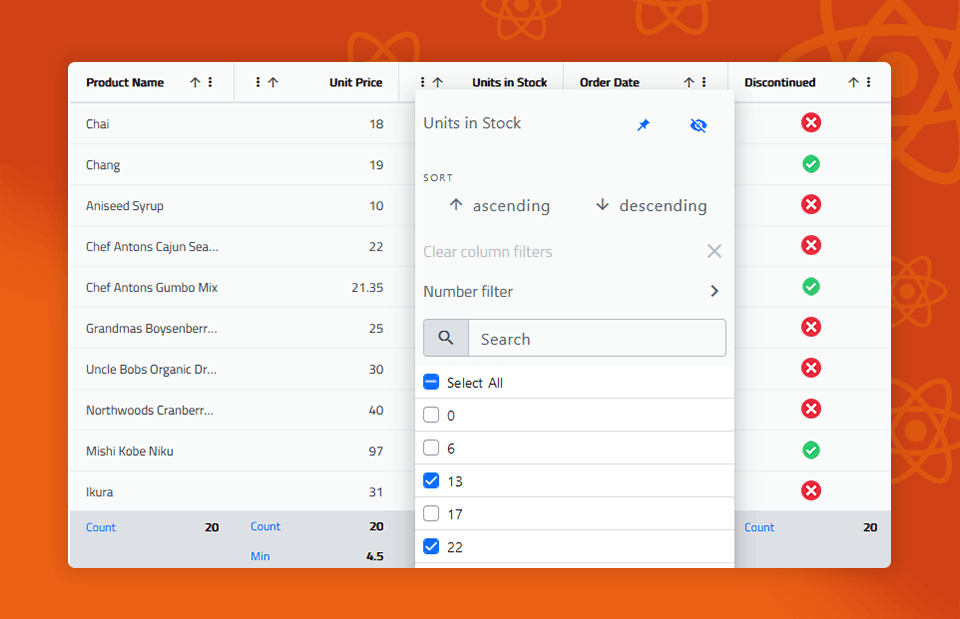The width and height of the screenshot is (960, 619).
Task: Open Product Name column options menu
Action: pyautogui.click(x=210, y=83)
